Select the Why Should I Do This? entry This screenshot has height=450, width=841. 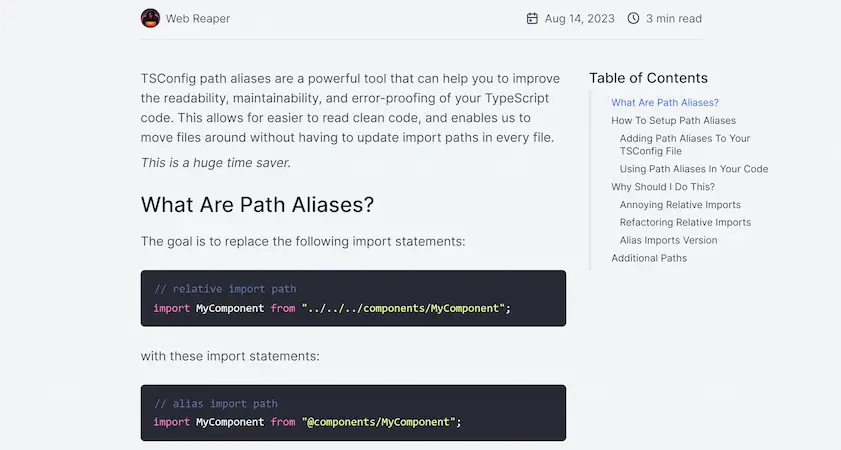663,187
